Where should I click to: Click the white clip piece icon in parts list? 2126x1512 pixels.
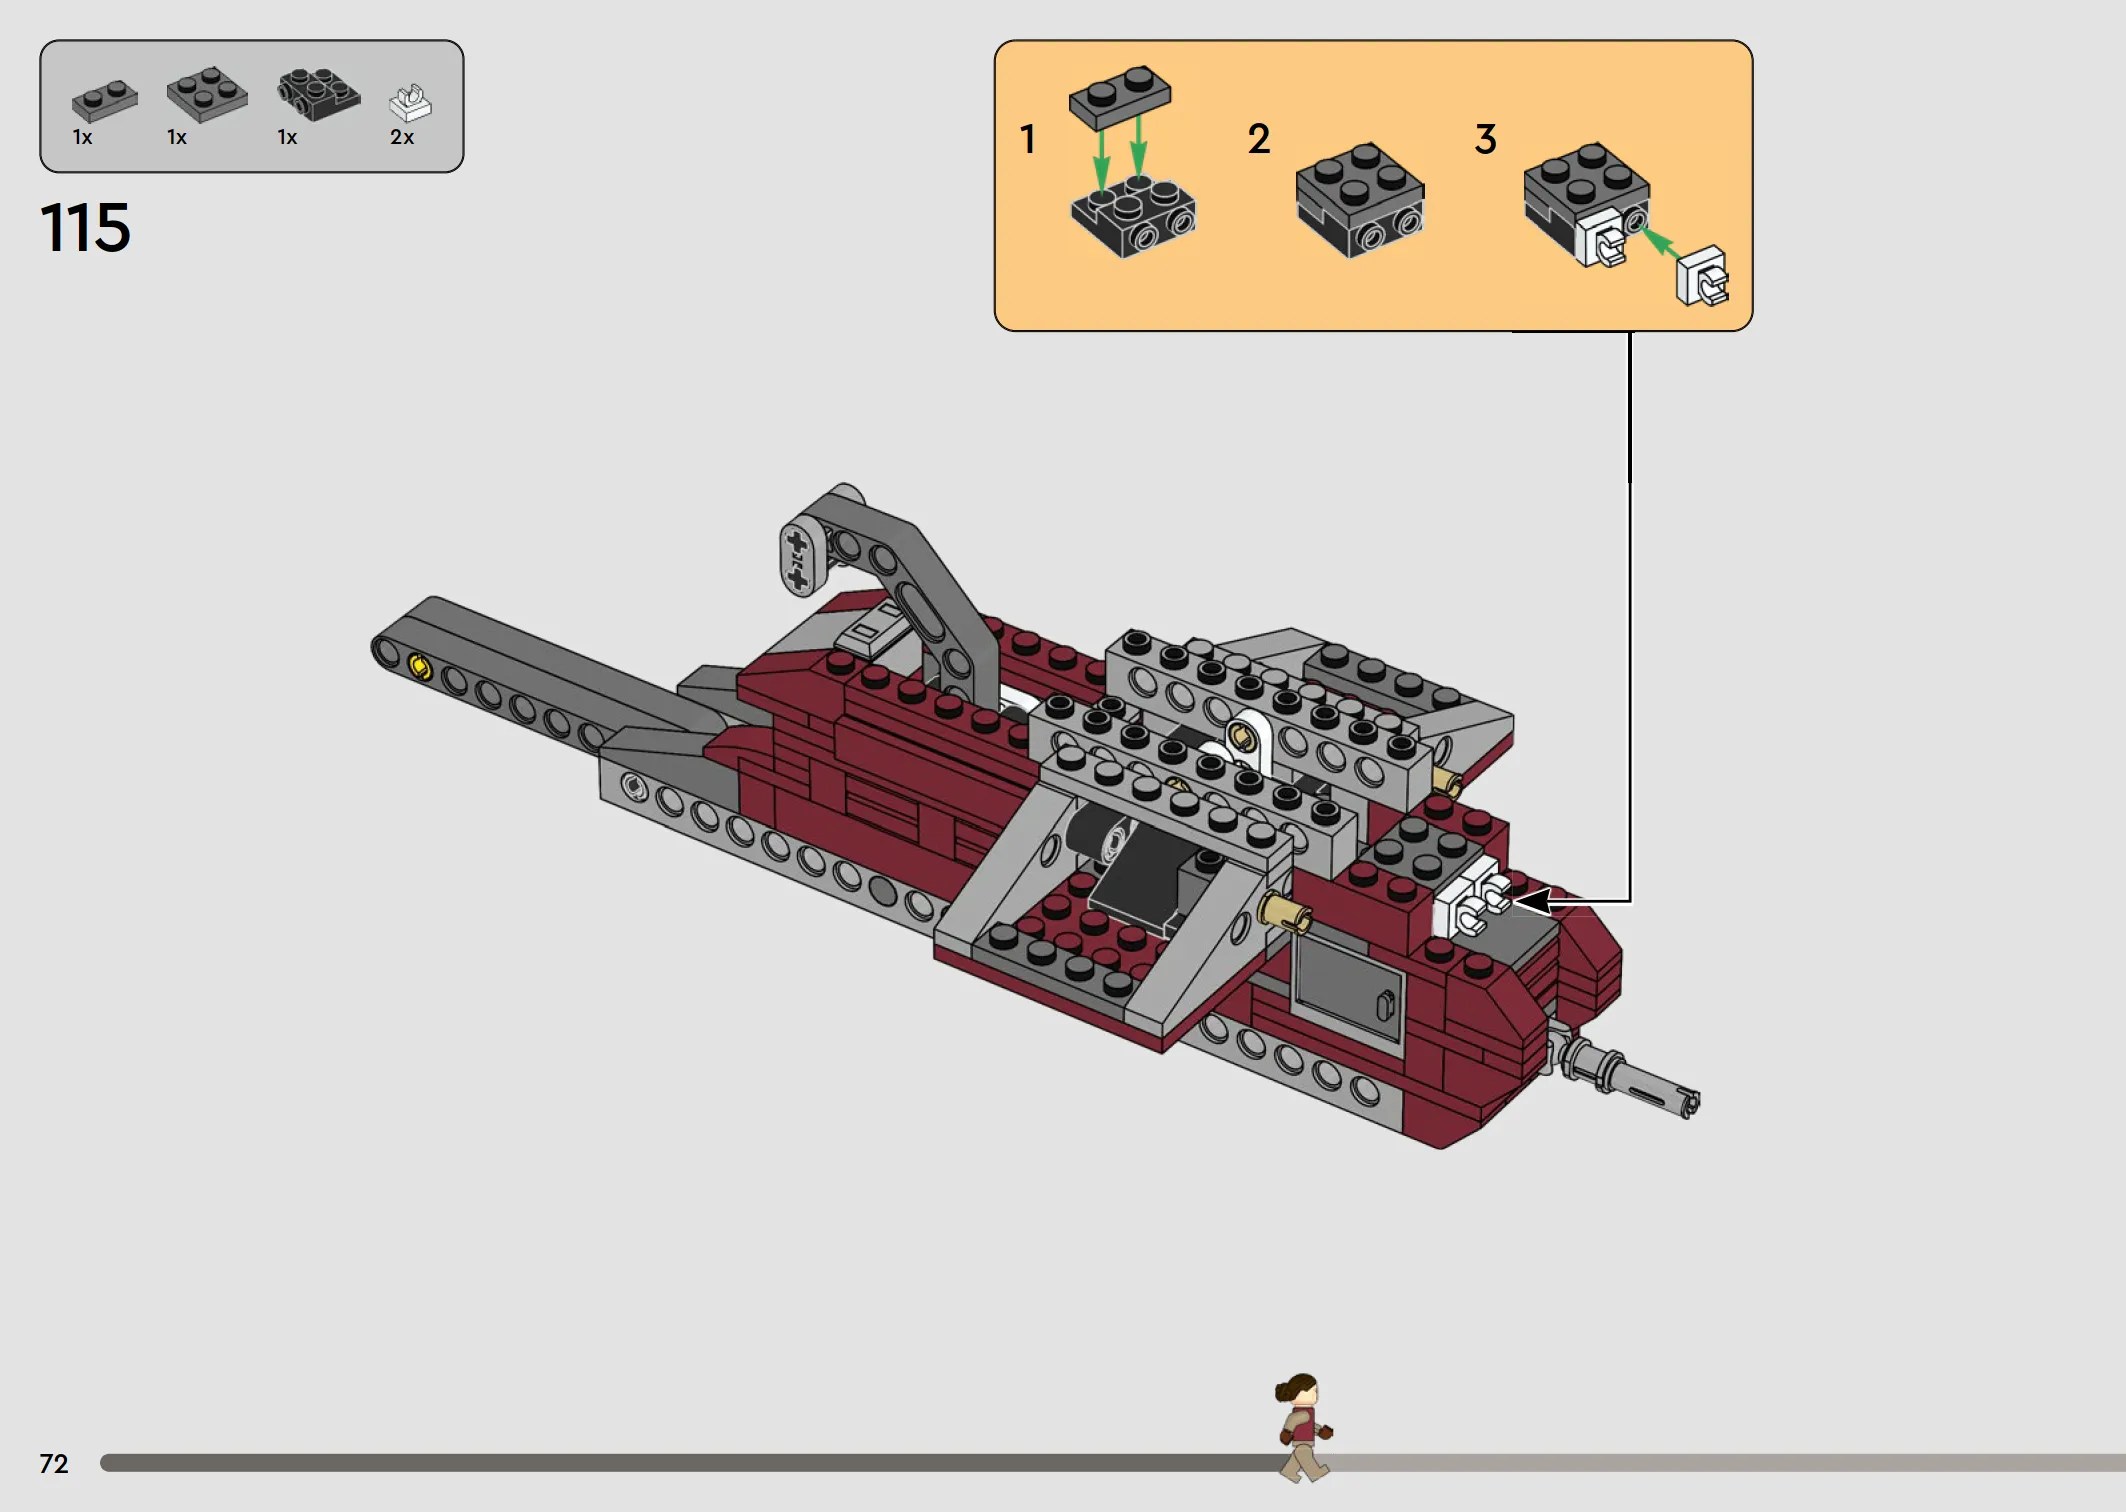tap(410, 102)
